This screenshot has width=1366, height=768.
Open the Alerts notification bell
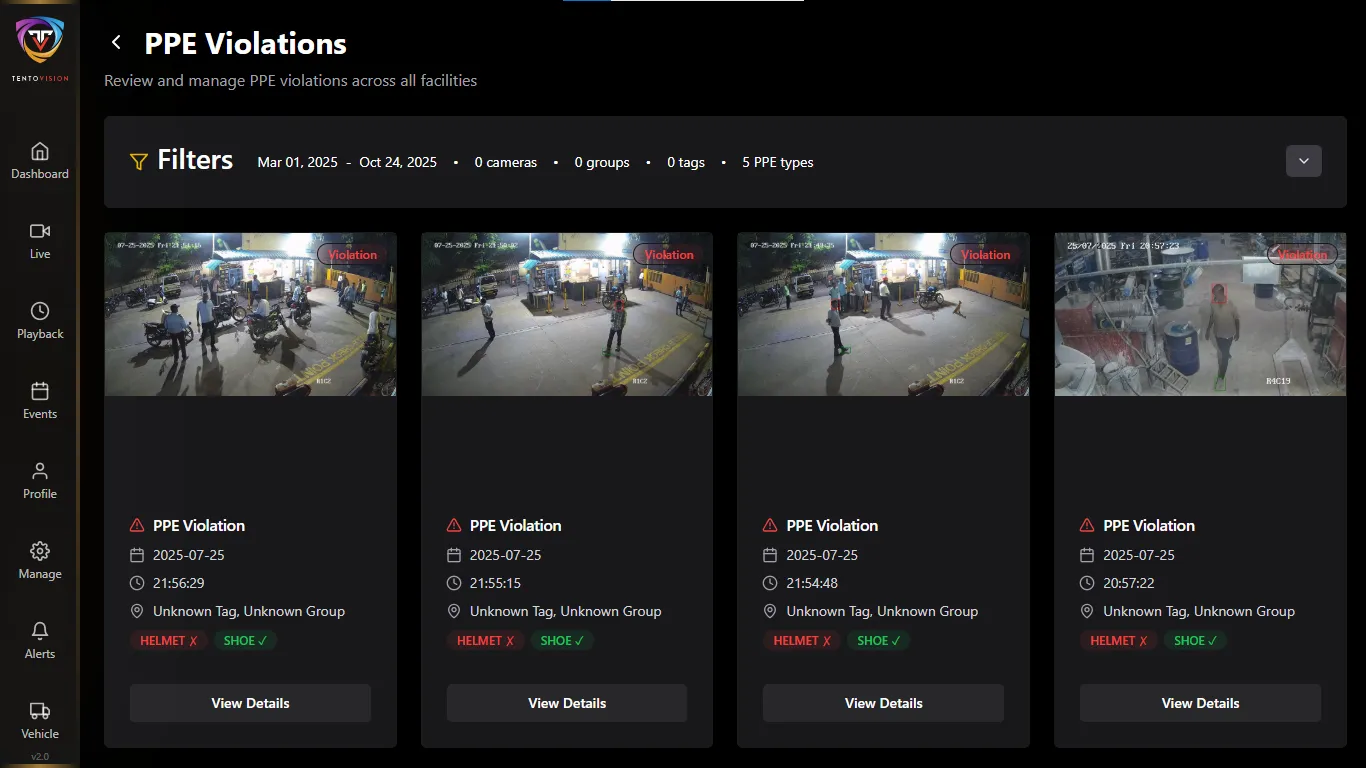[x=40, y=640]
